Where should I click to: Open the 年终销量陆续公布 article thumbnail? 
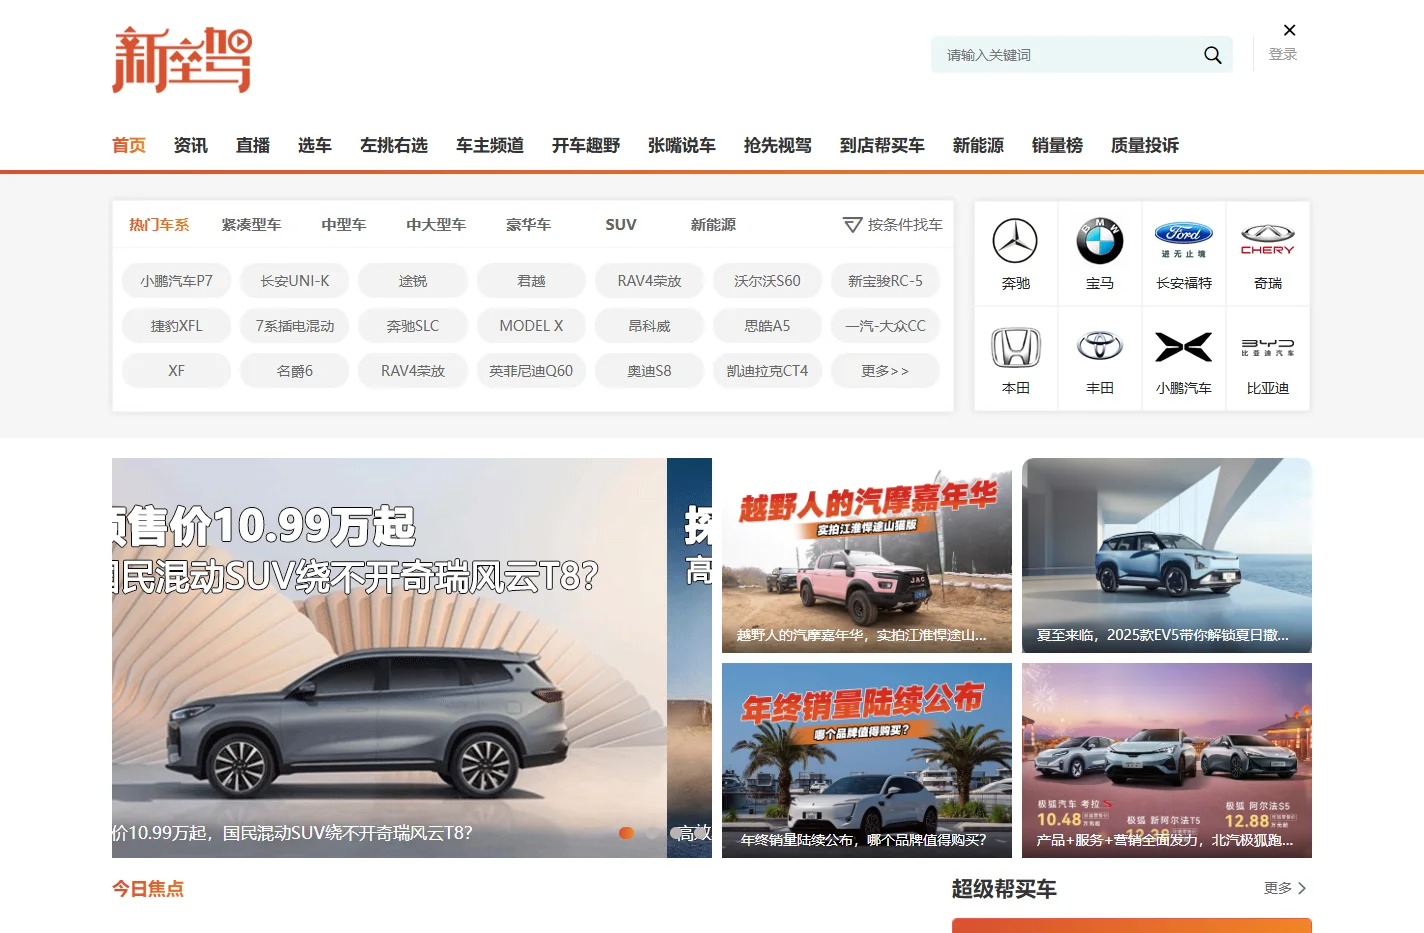(867, 761)
